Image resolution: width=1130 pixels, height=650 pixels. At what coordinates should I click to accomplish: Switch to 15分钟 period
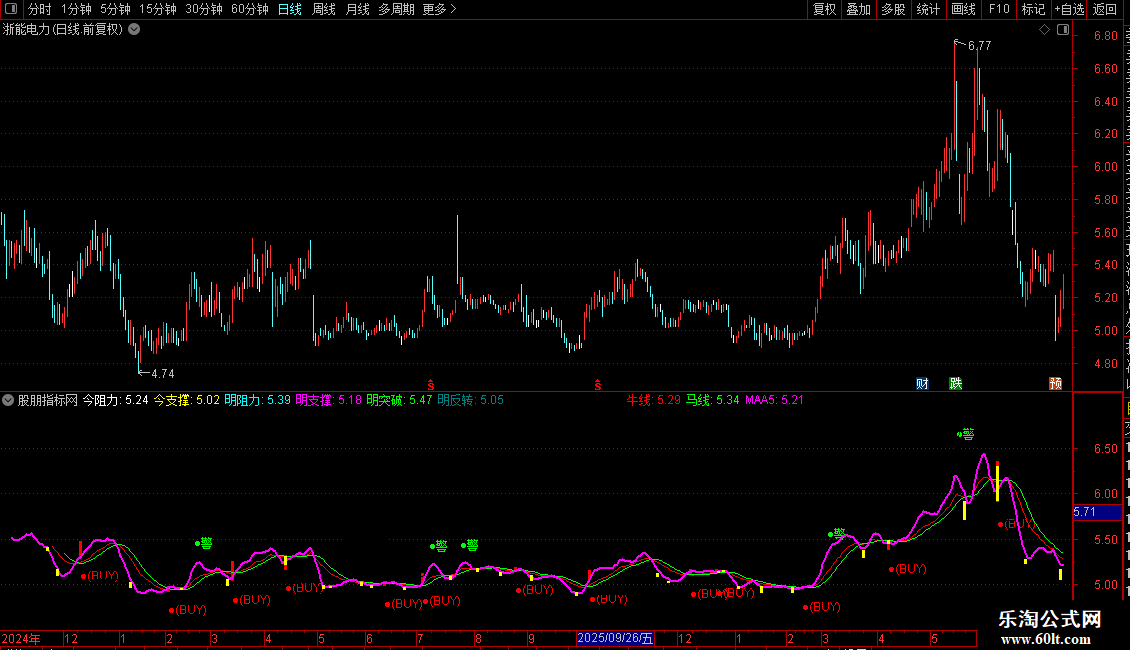[x=158, y=9]
